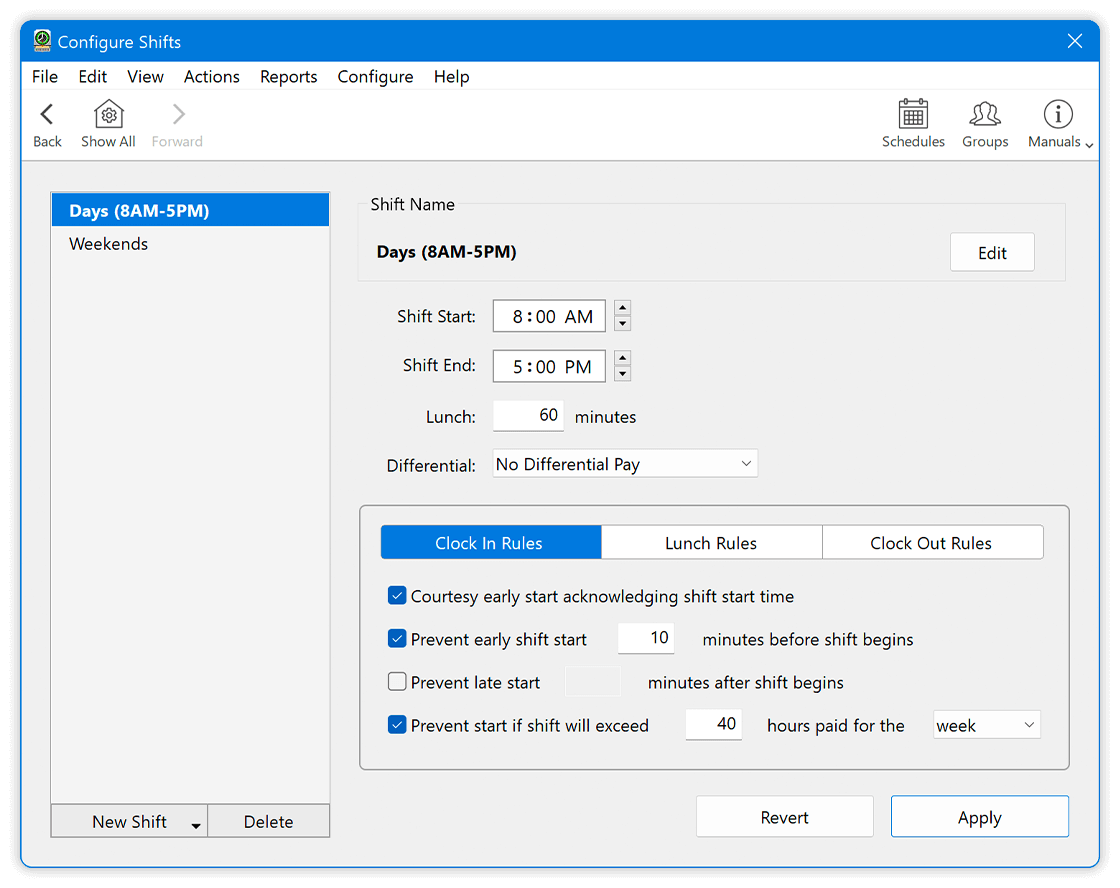This screenshot has width=1120, height=888.
Task: Click the Shift Start time field
Action: [549, 316]
